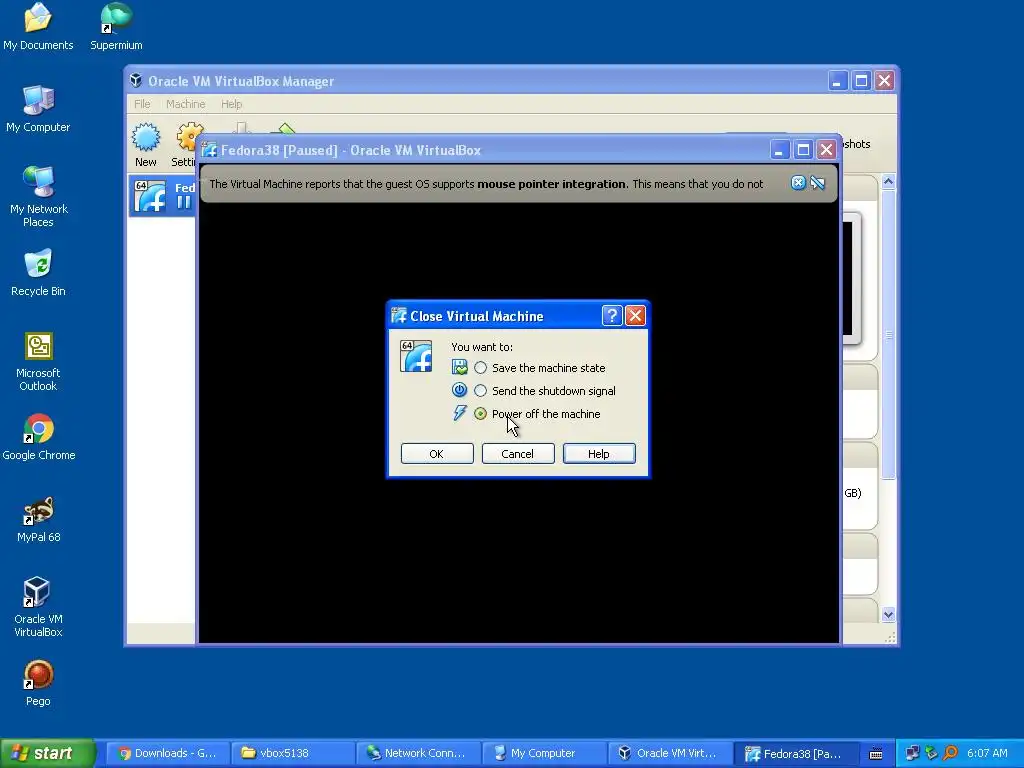Switch to Network Connections taskbar button
Image resolution: width=1024 pixels, height=768 pixels.
coord(419,753)
